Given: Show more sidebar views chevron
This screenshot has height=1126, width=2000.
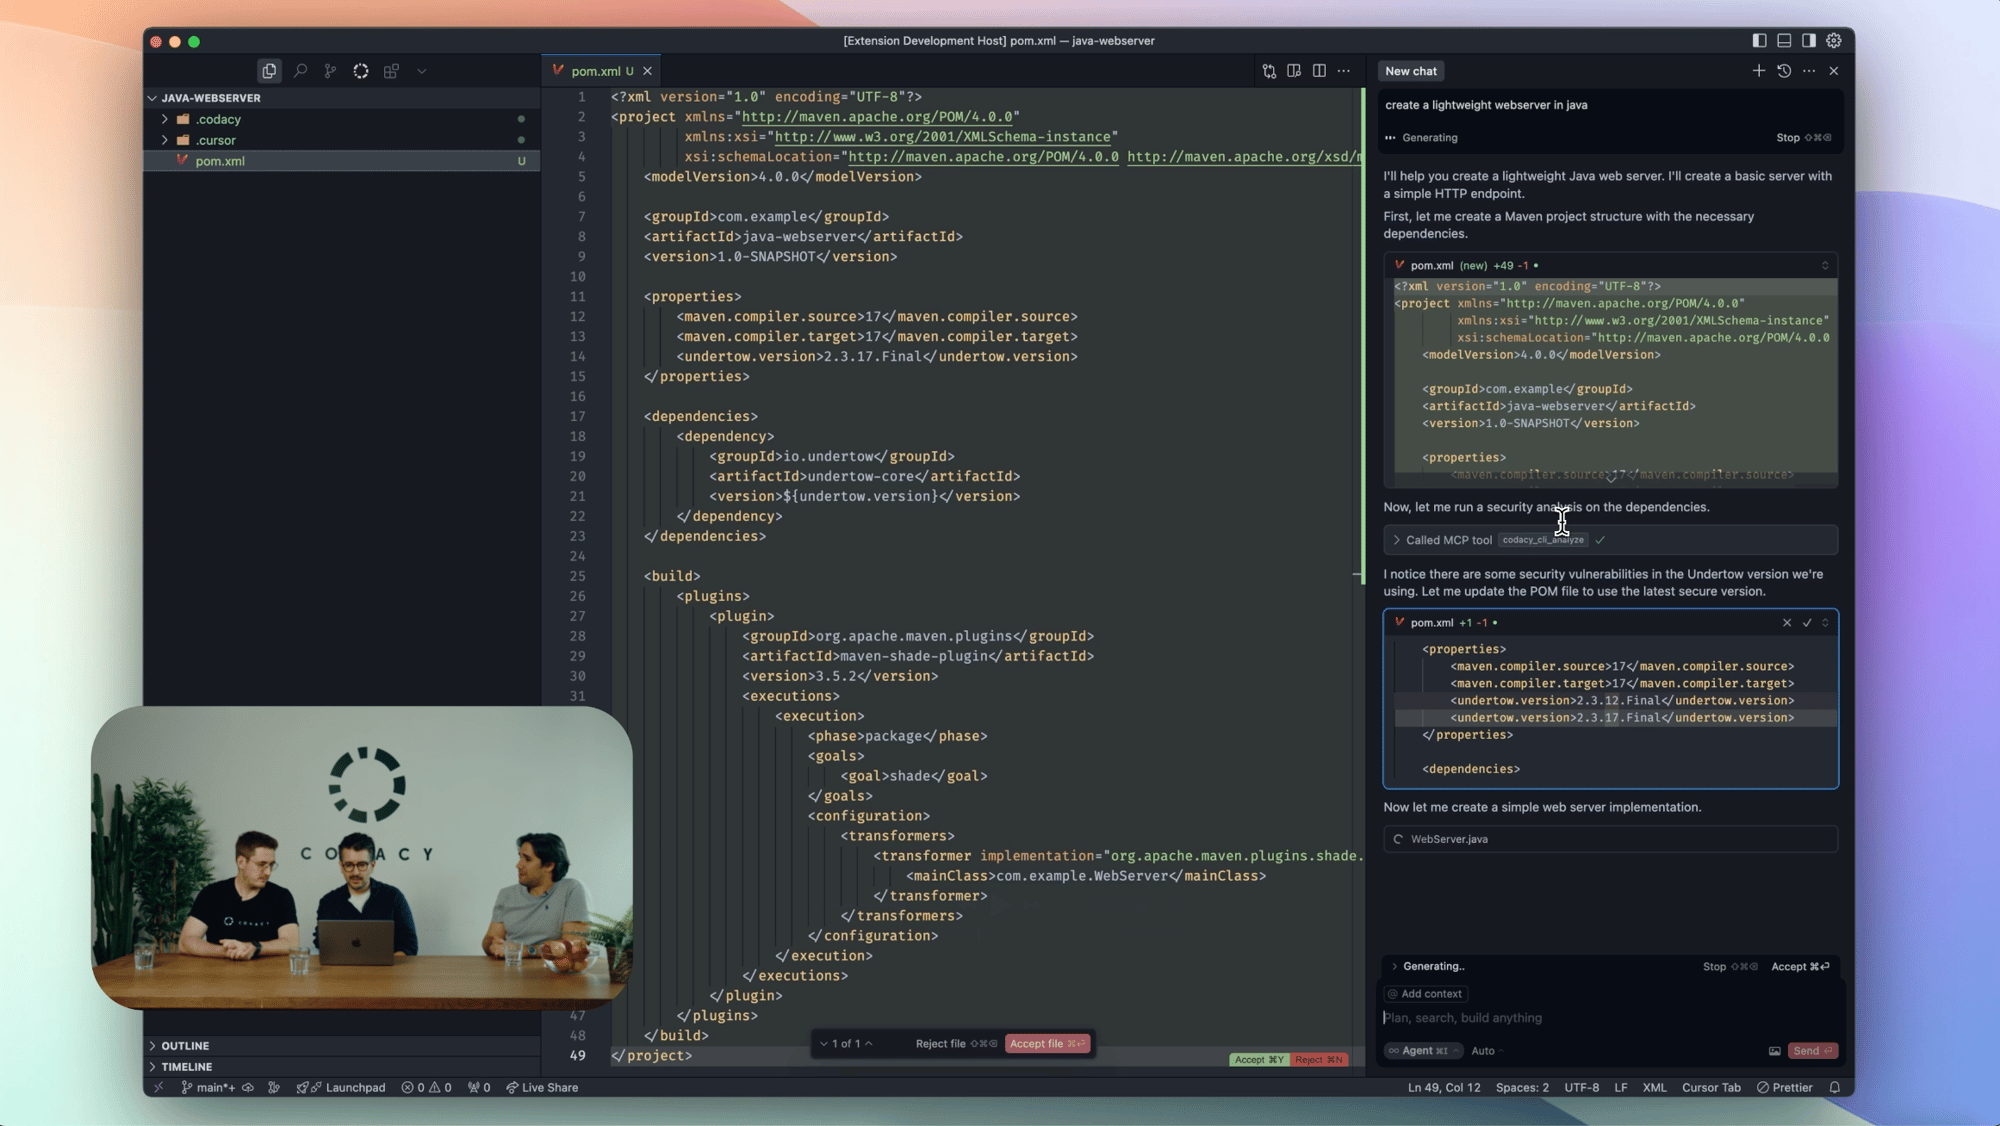Looking at the screenshot, I should click(x=422, y=71).
